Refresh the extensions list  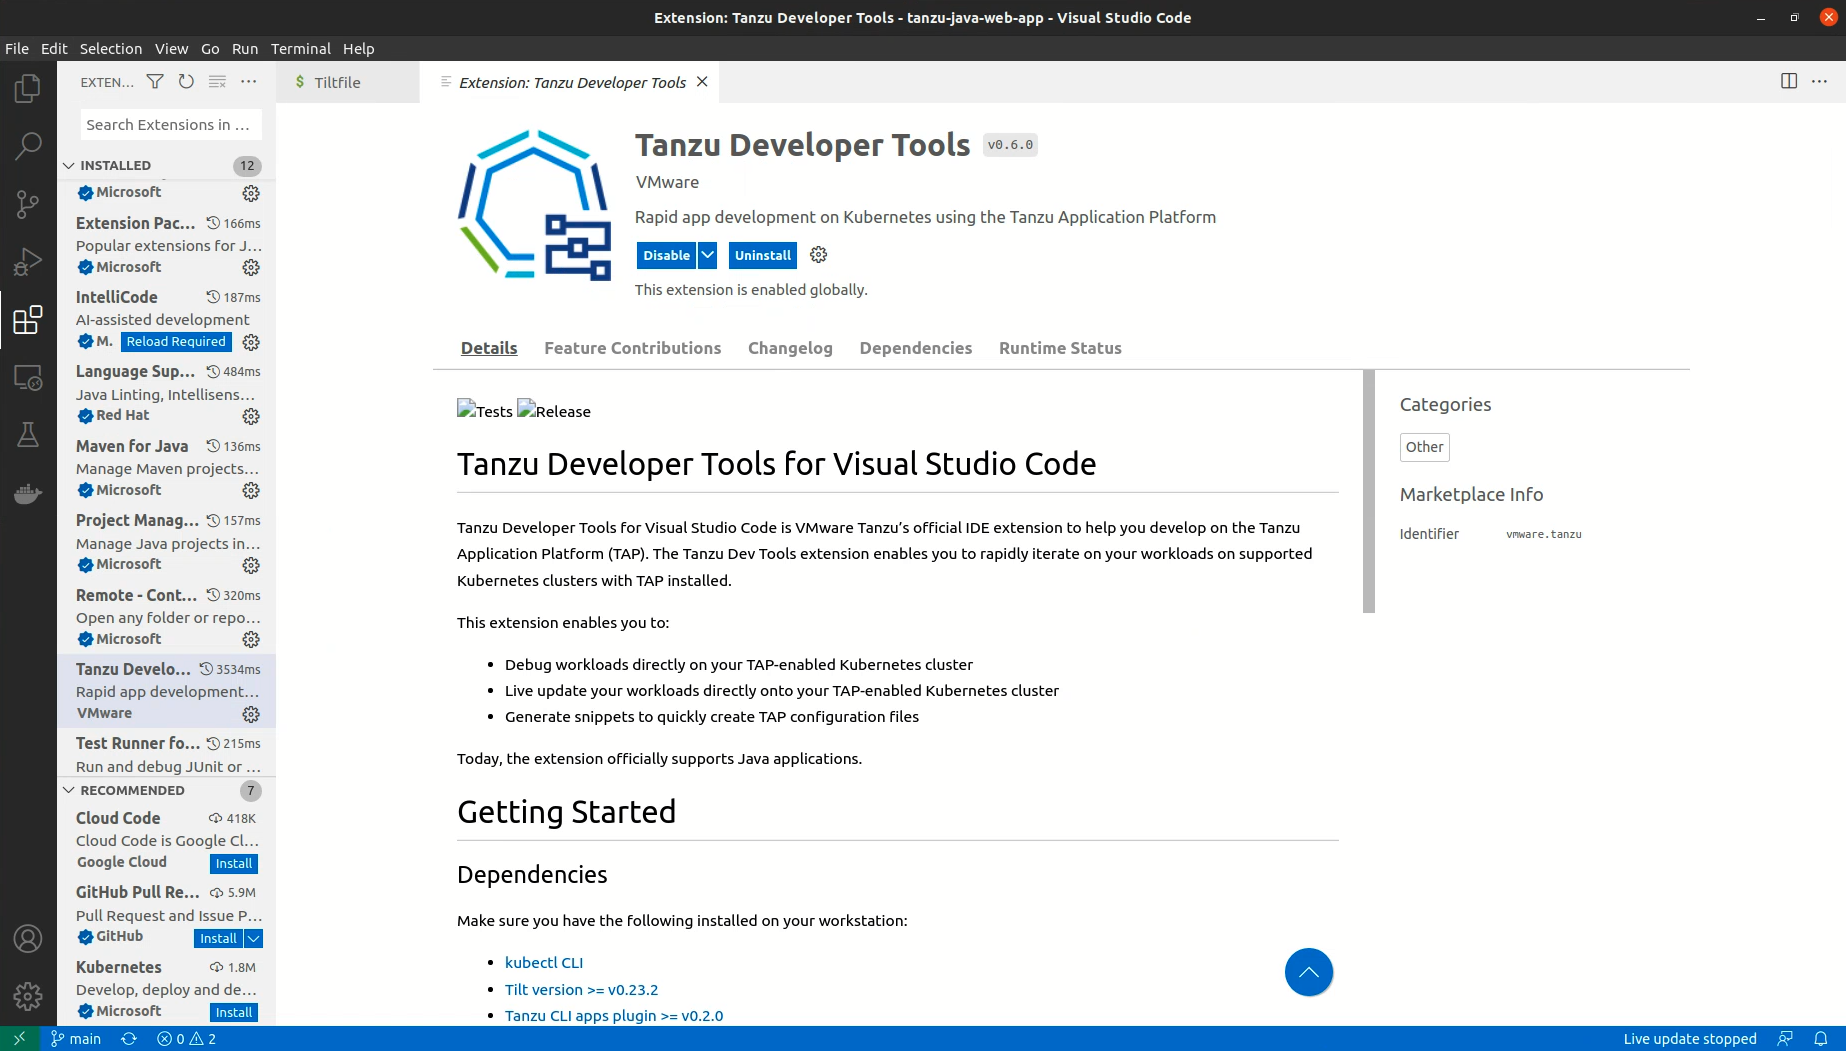pos(186,82)
